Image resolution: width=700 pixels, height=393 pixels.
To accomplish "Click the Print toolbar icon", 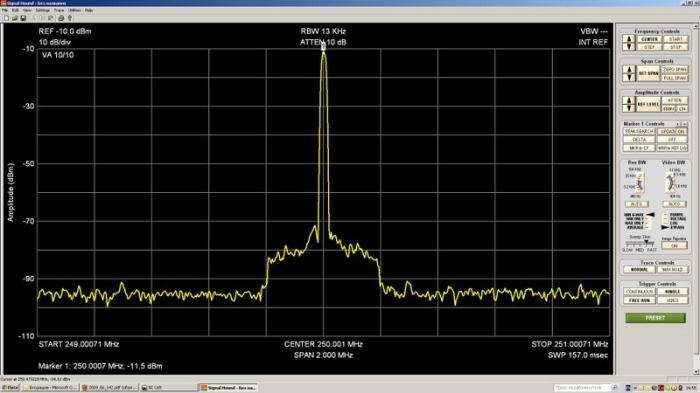I will pos(61,18).
